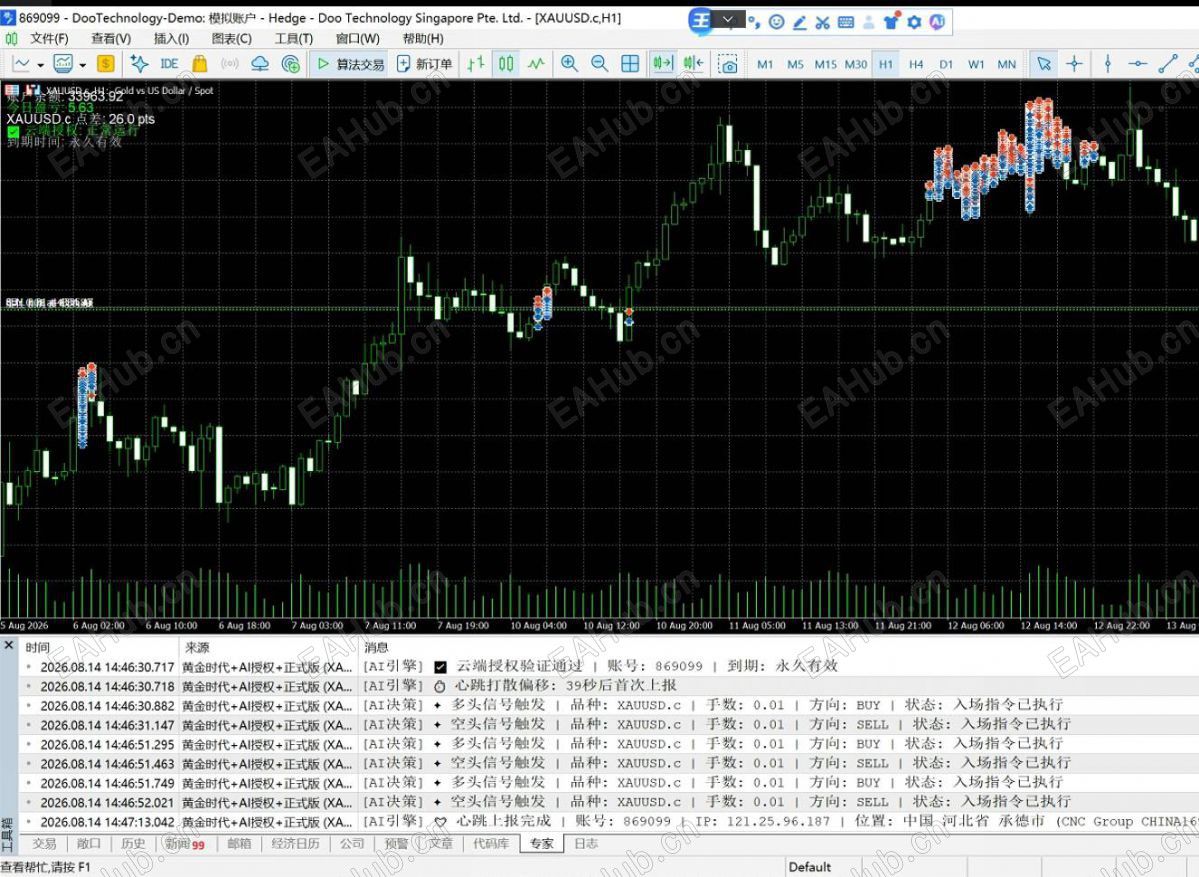Open the Market shopping bag icon
Image resolution: width=1199 pixels, height=877 pixels.
[x=200, y=64]
